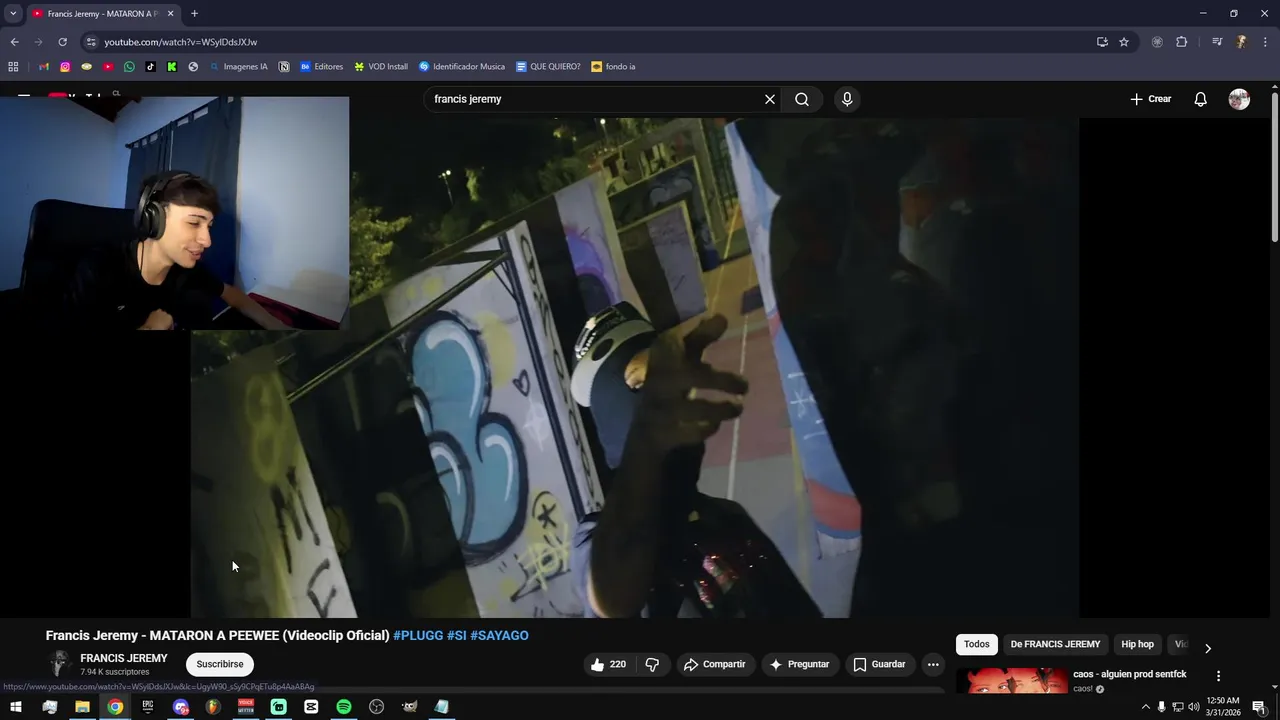Image resolution: width=1280 pixels, height=720 pixels.
Task: Open the 'Imagenes IA' bookmark
Action: coord(238,66)
